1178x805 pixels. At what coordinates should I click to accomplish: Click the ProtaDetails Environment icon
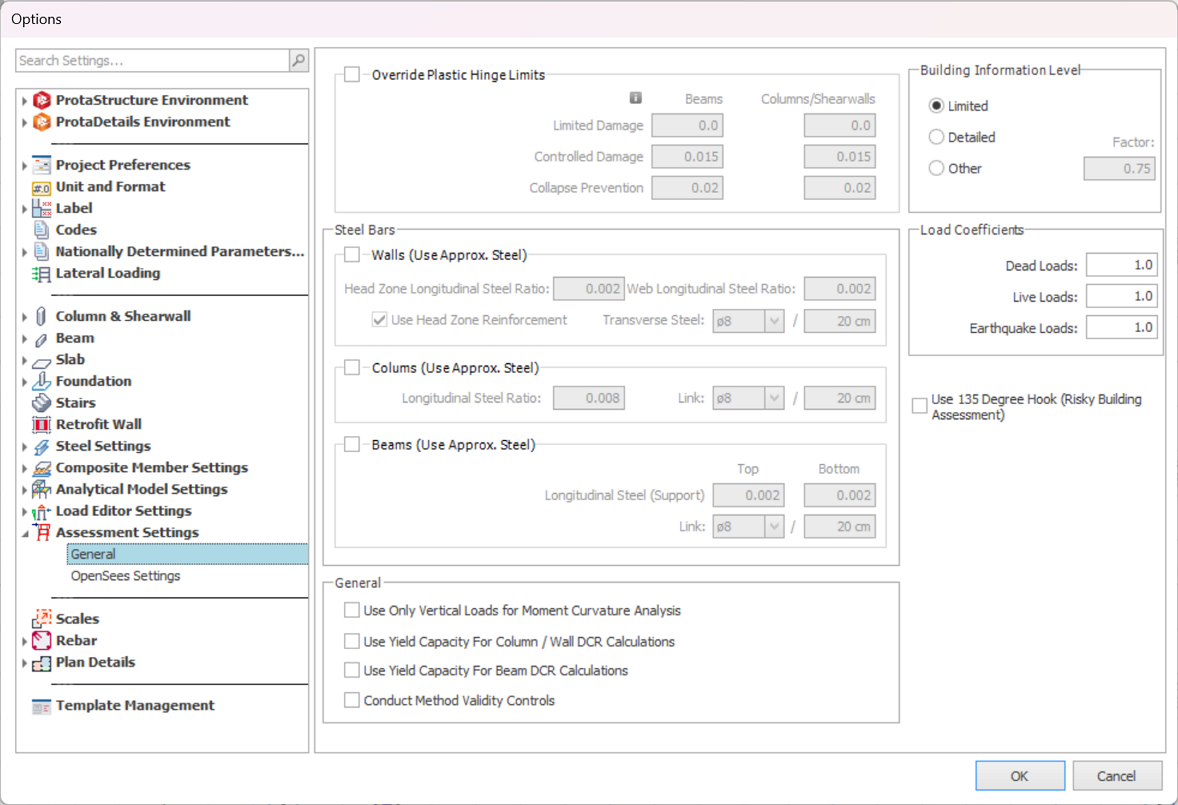[x=41, y=122]
